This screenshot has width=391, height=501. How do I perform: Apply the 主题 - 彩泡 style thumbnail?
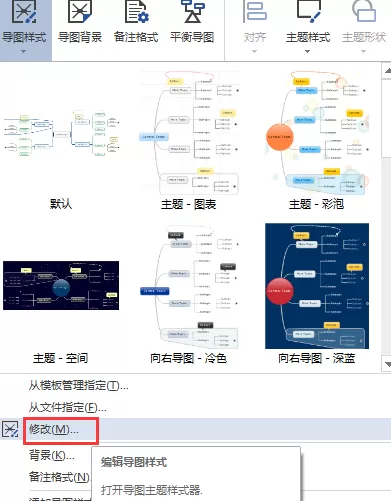pos(317,133)
